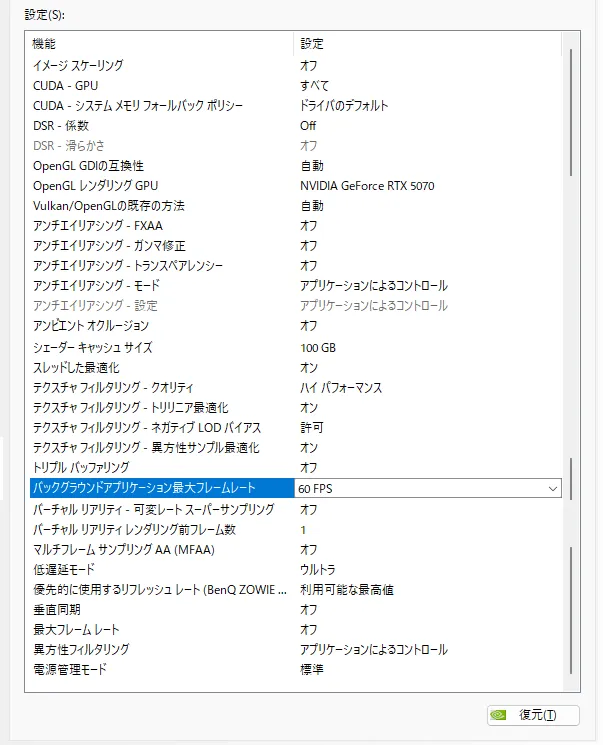This screenshot has width=603, height=745.
Task: Select マルチフレーム サンプリング AA (MFAA) row
Action: (296, 550)
